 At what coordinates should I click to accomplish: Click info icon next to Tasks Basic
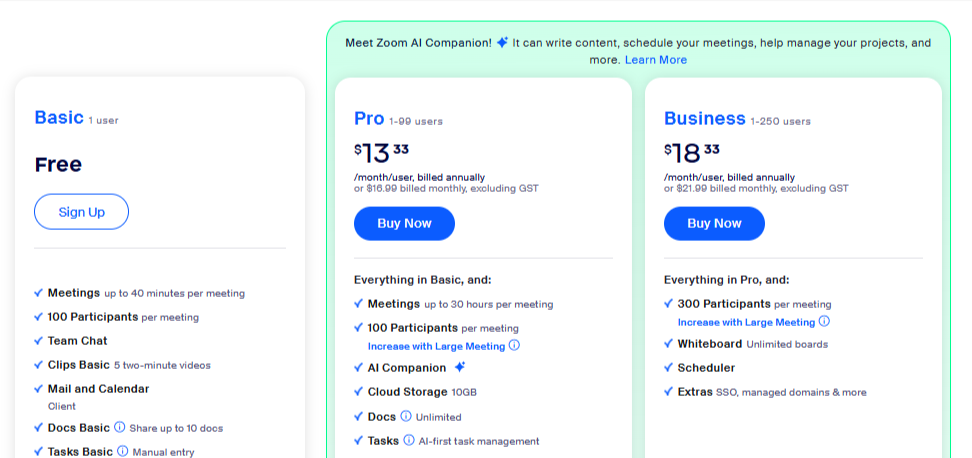(x=123, y=451)
